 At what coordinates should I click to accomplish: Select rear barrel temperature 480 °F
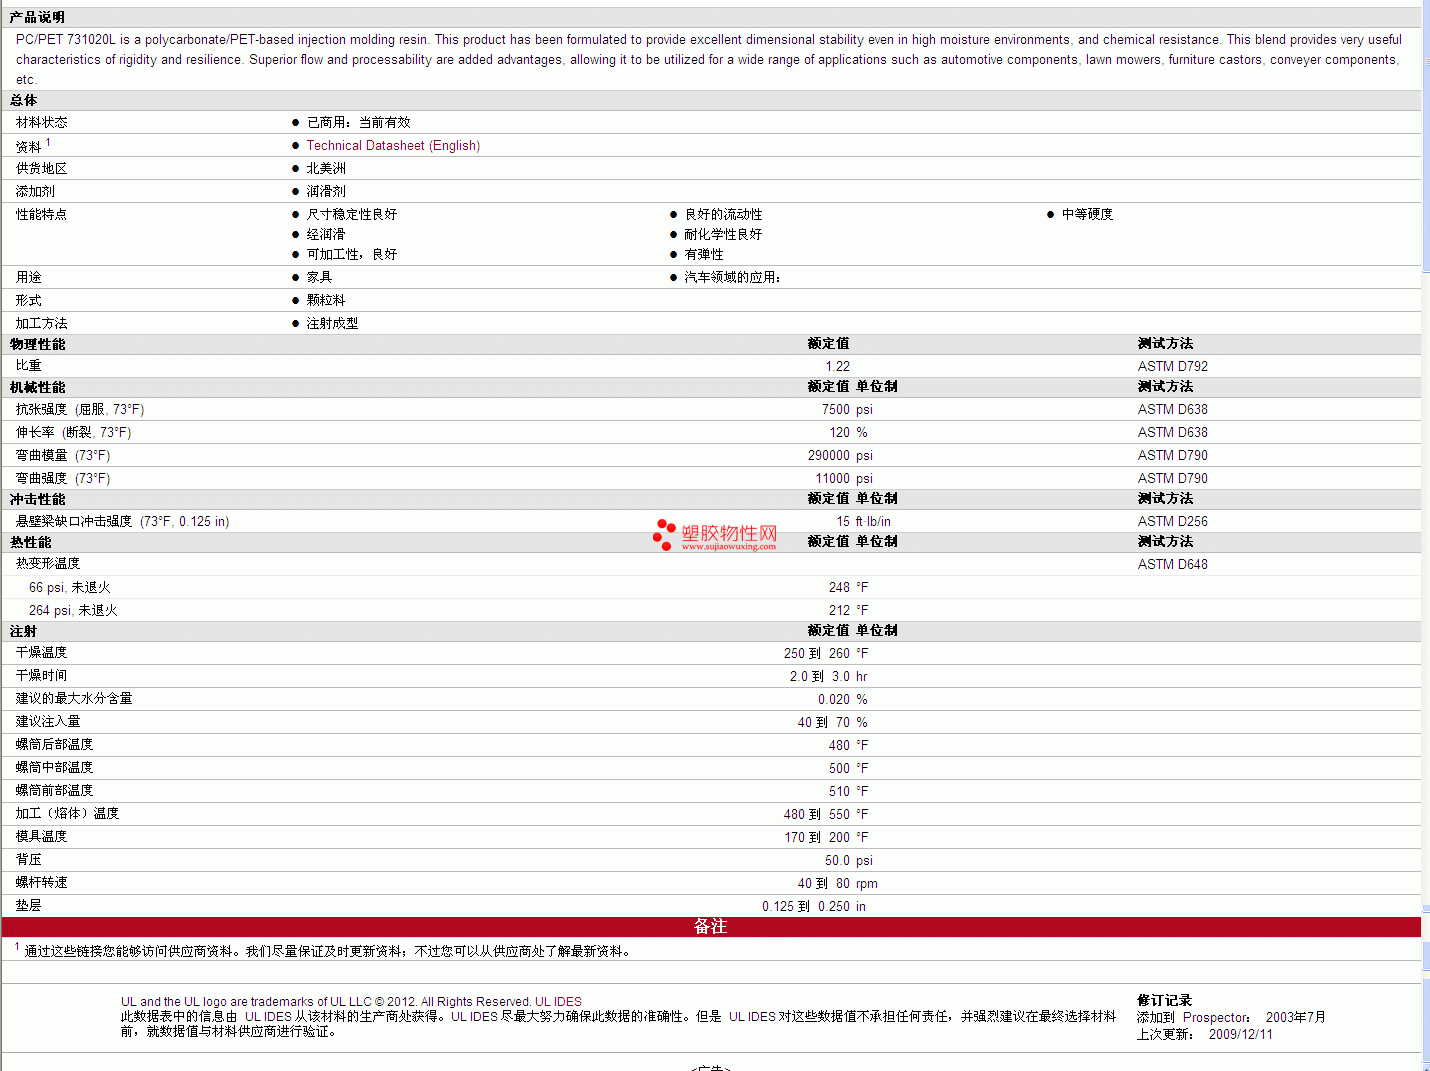848,745
